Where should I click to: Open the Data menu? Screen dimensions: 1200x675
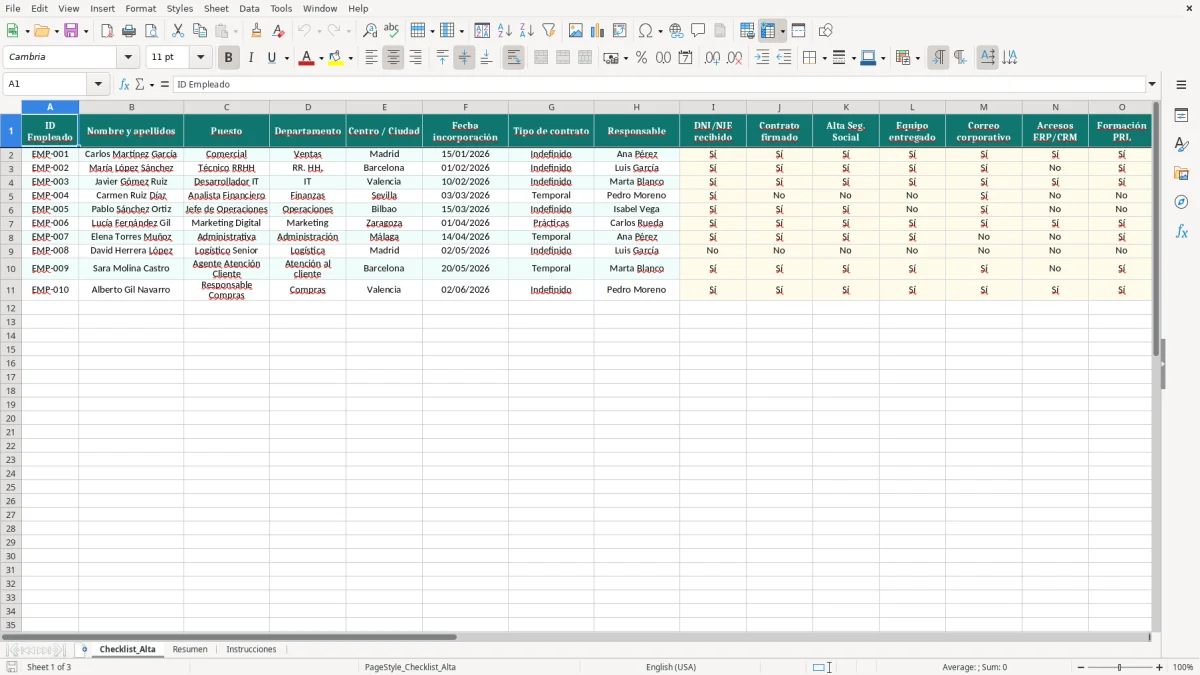pyautogui.click(x=249, y=8)
